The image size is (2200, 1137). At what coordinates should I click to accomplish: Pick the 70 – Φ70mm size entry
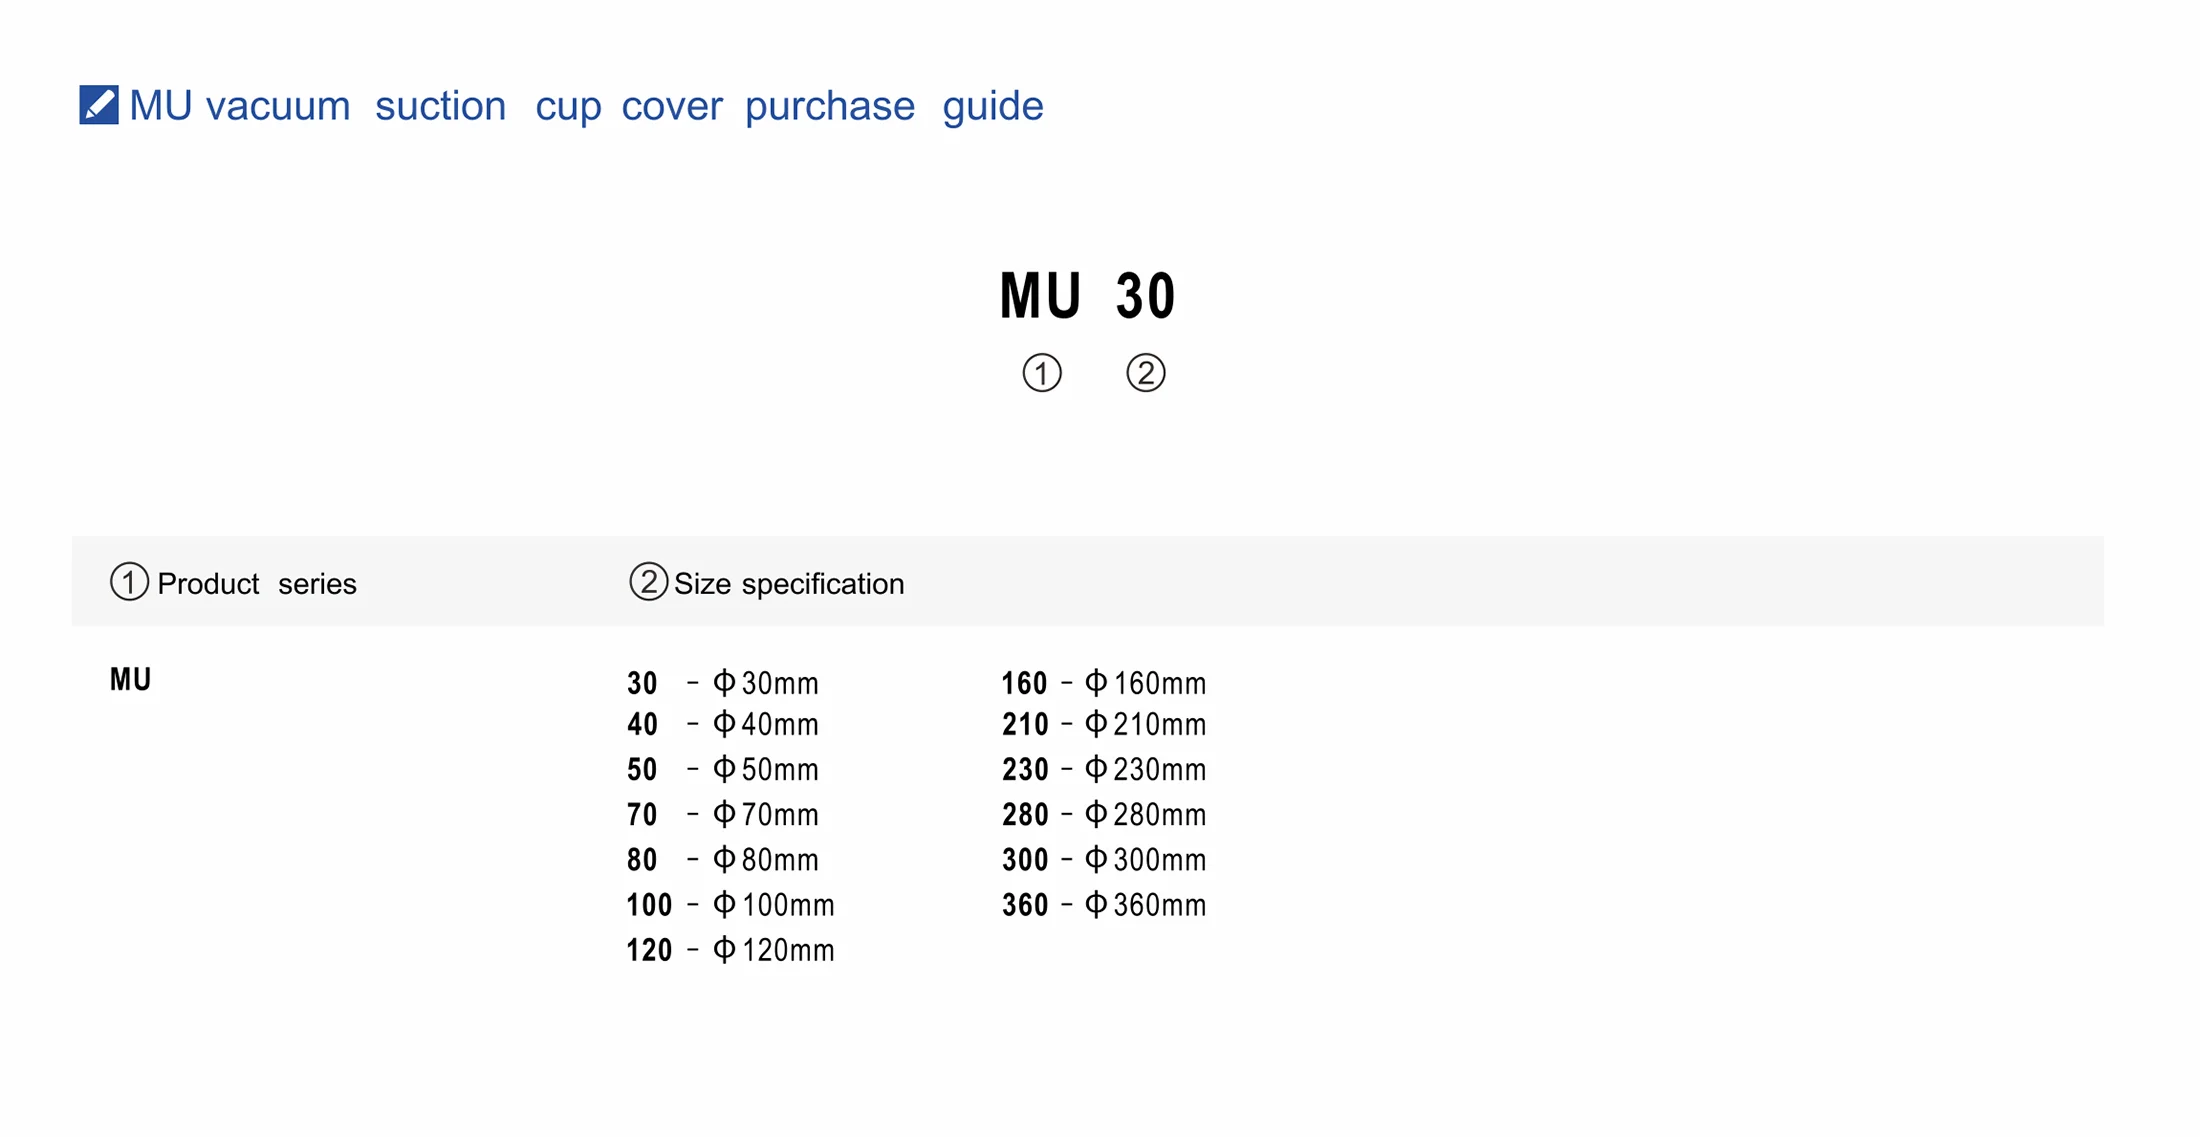pyautogui.click(x=722, y=815)
